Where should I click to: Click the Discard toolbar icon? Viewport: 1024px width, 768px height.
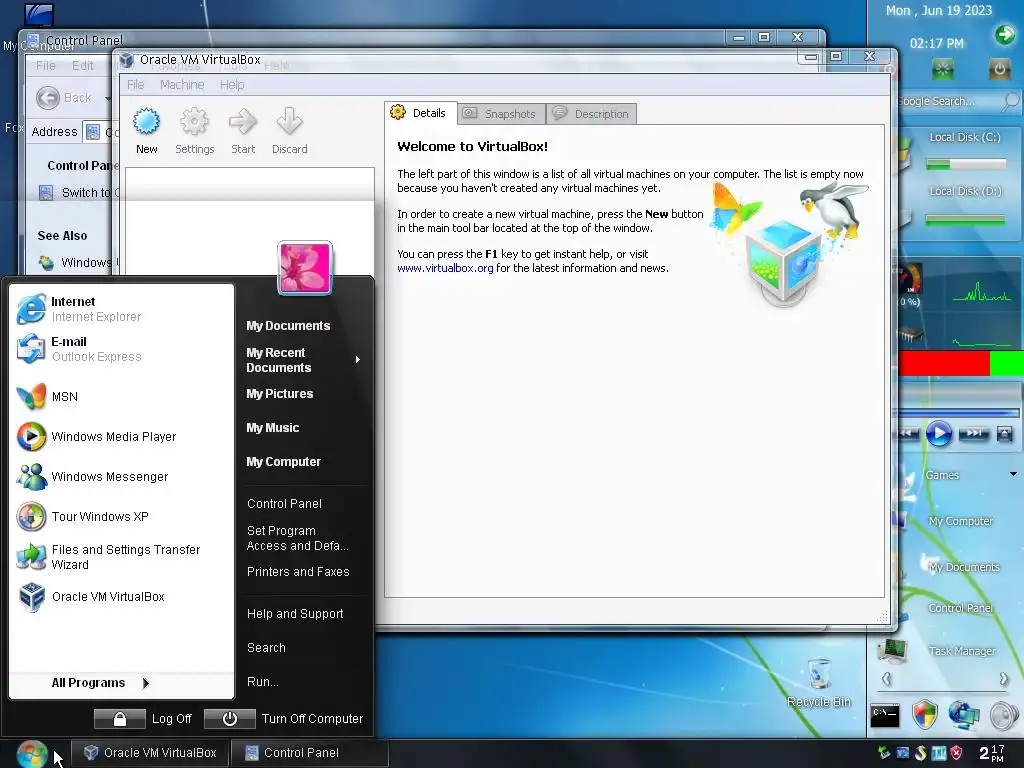pos(289,121)
